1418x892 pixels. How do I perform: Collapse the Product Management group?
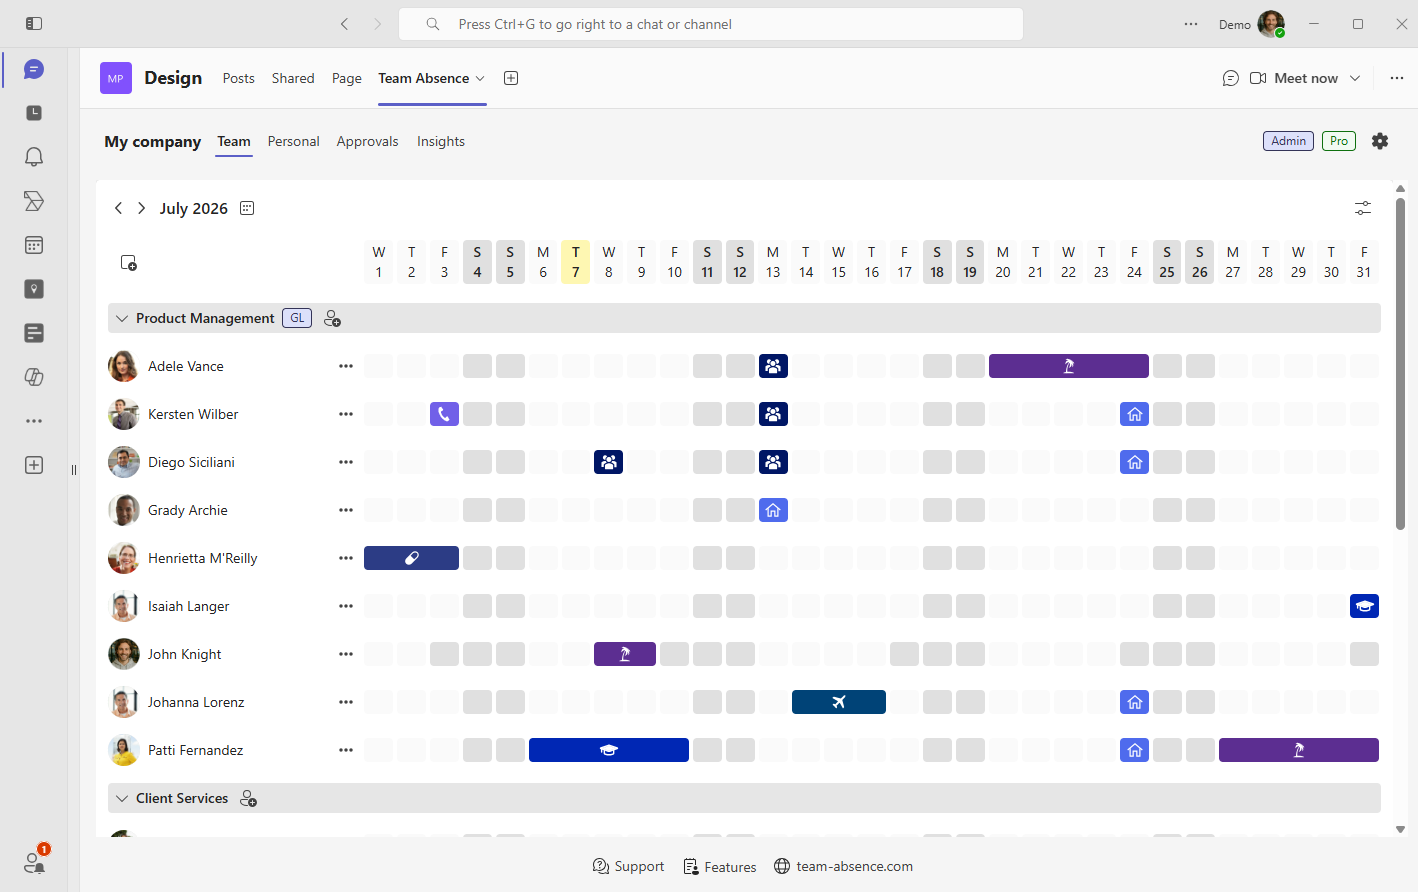pos(122,318)
